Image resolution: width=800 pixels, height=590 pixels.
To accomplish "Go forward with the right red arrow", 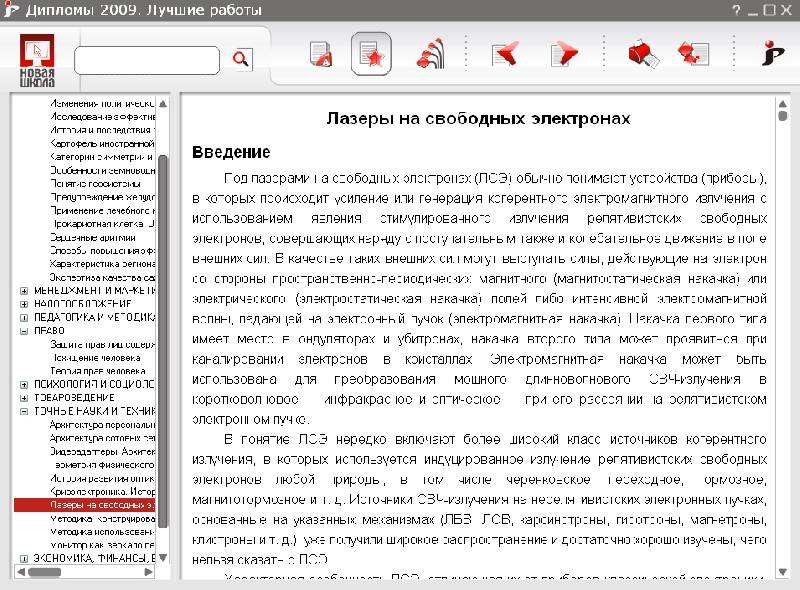I will [564, 54].
